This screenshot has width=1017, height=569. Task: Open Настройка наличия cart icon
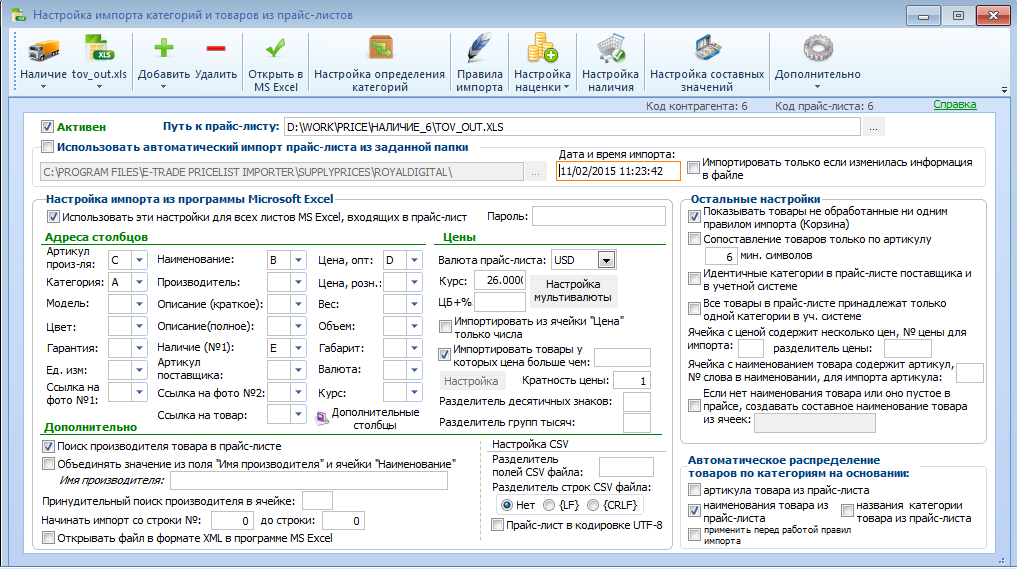click(610, 49)
